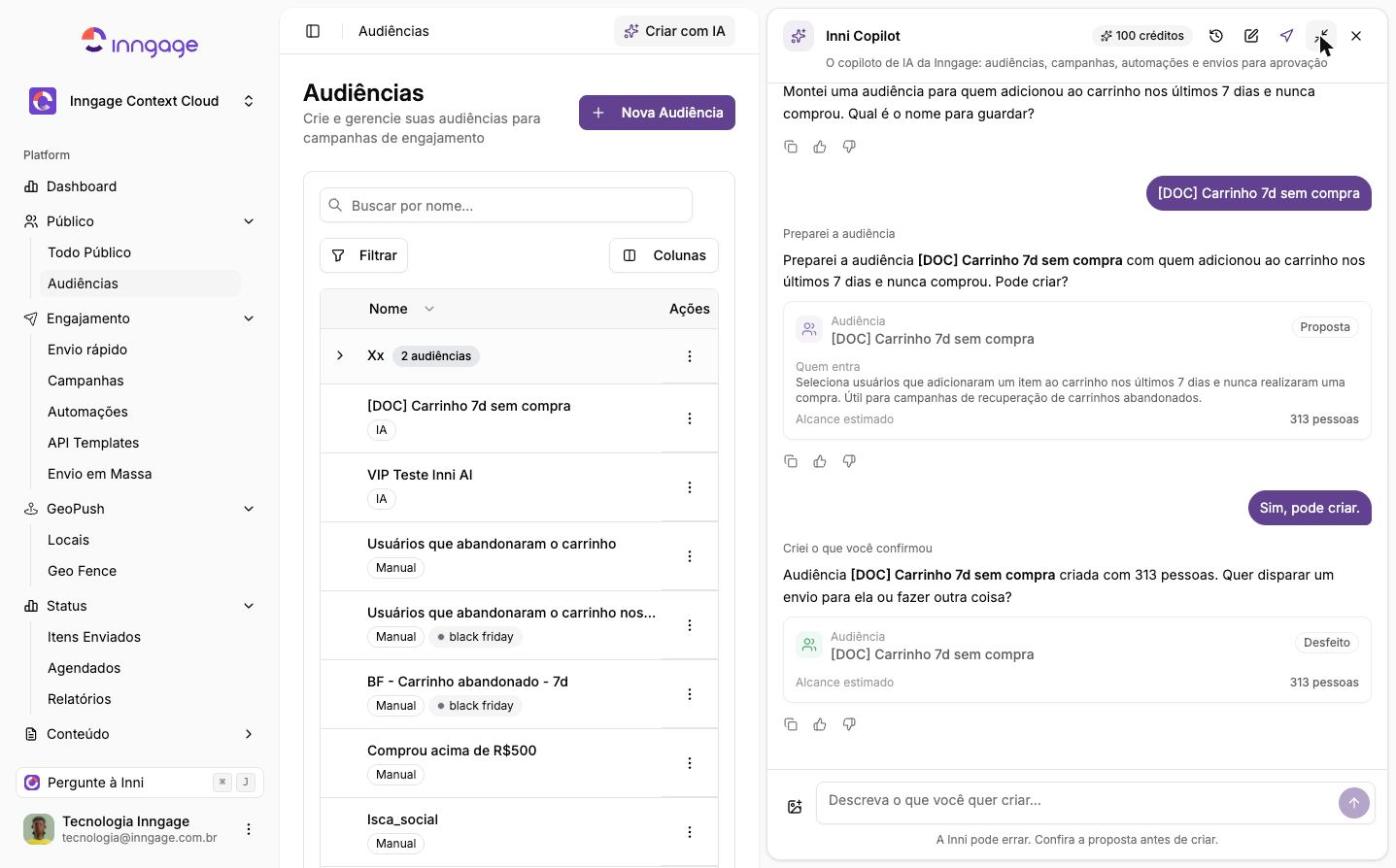This screenshot has height=868, width=1396.
Task: Toggle the sidebar panel icon
Action: (x=313, y=31)
